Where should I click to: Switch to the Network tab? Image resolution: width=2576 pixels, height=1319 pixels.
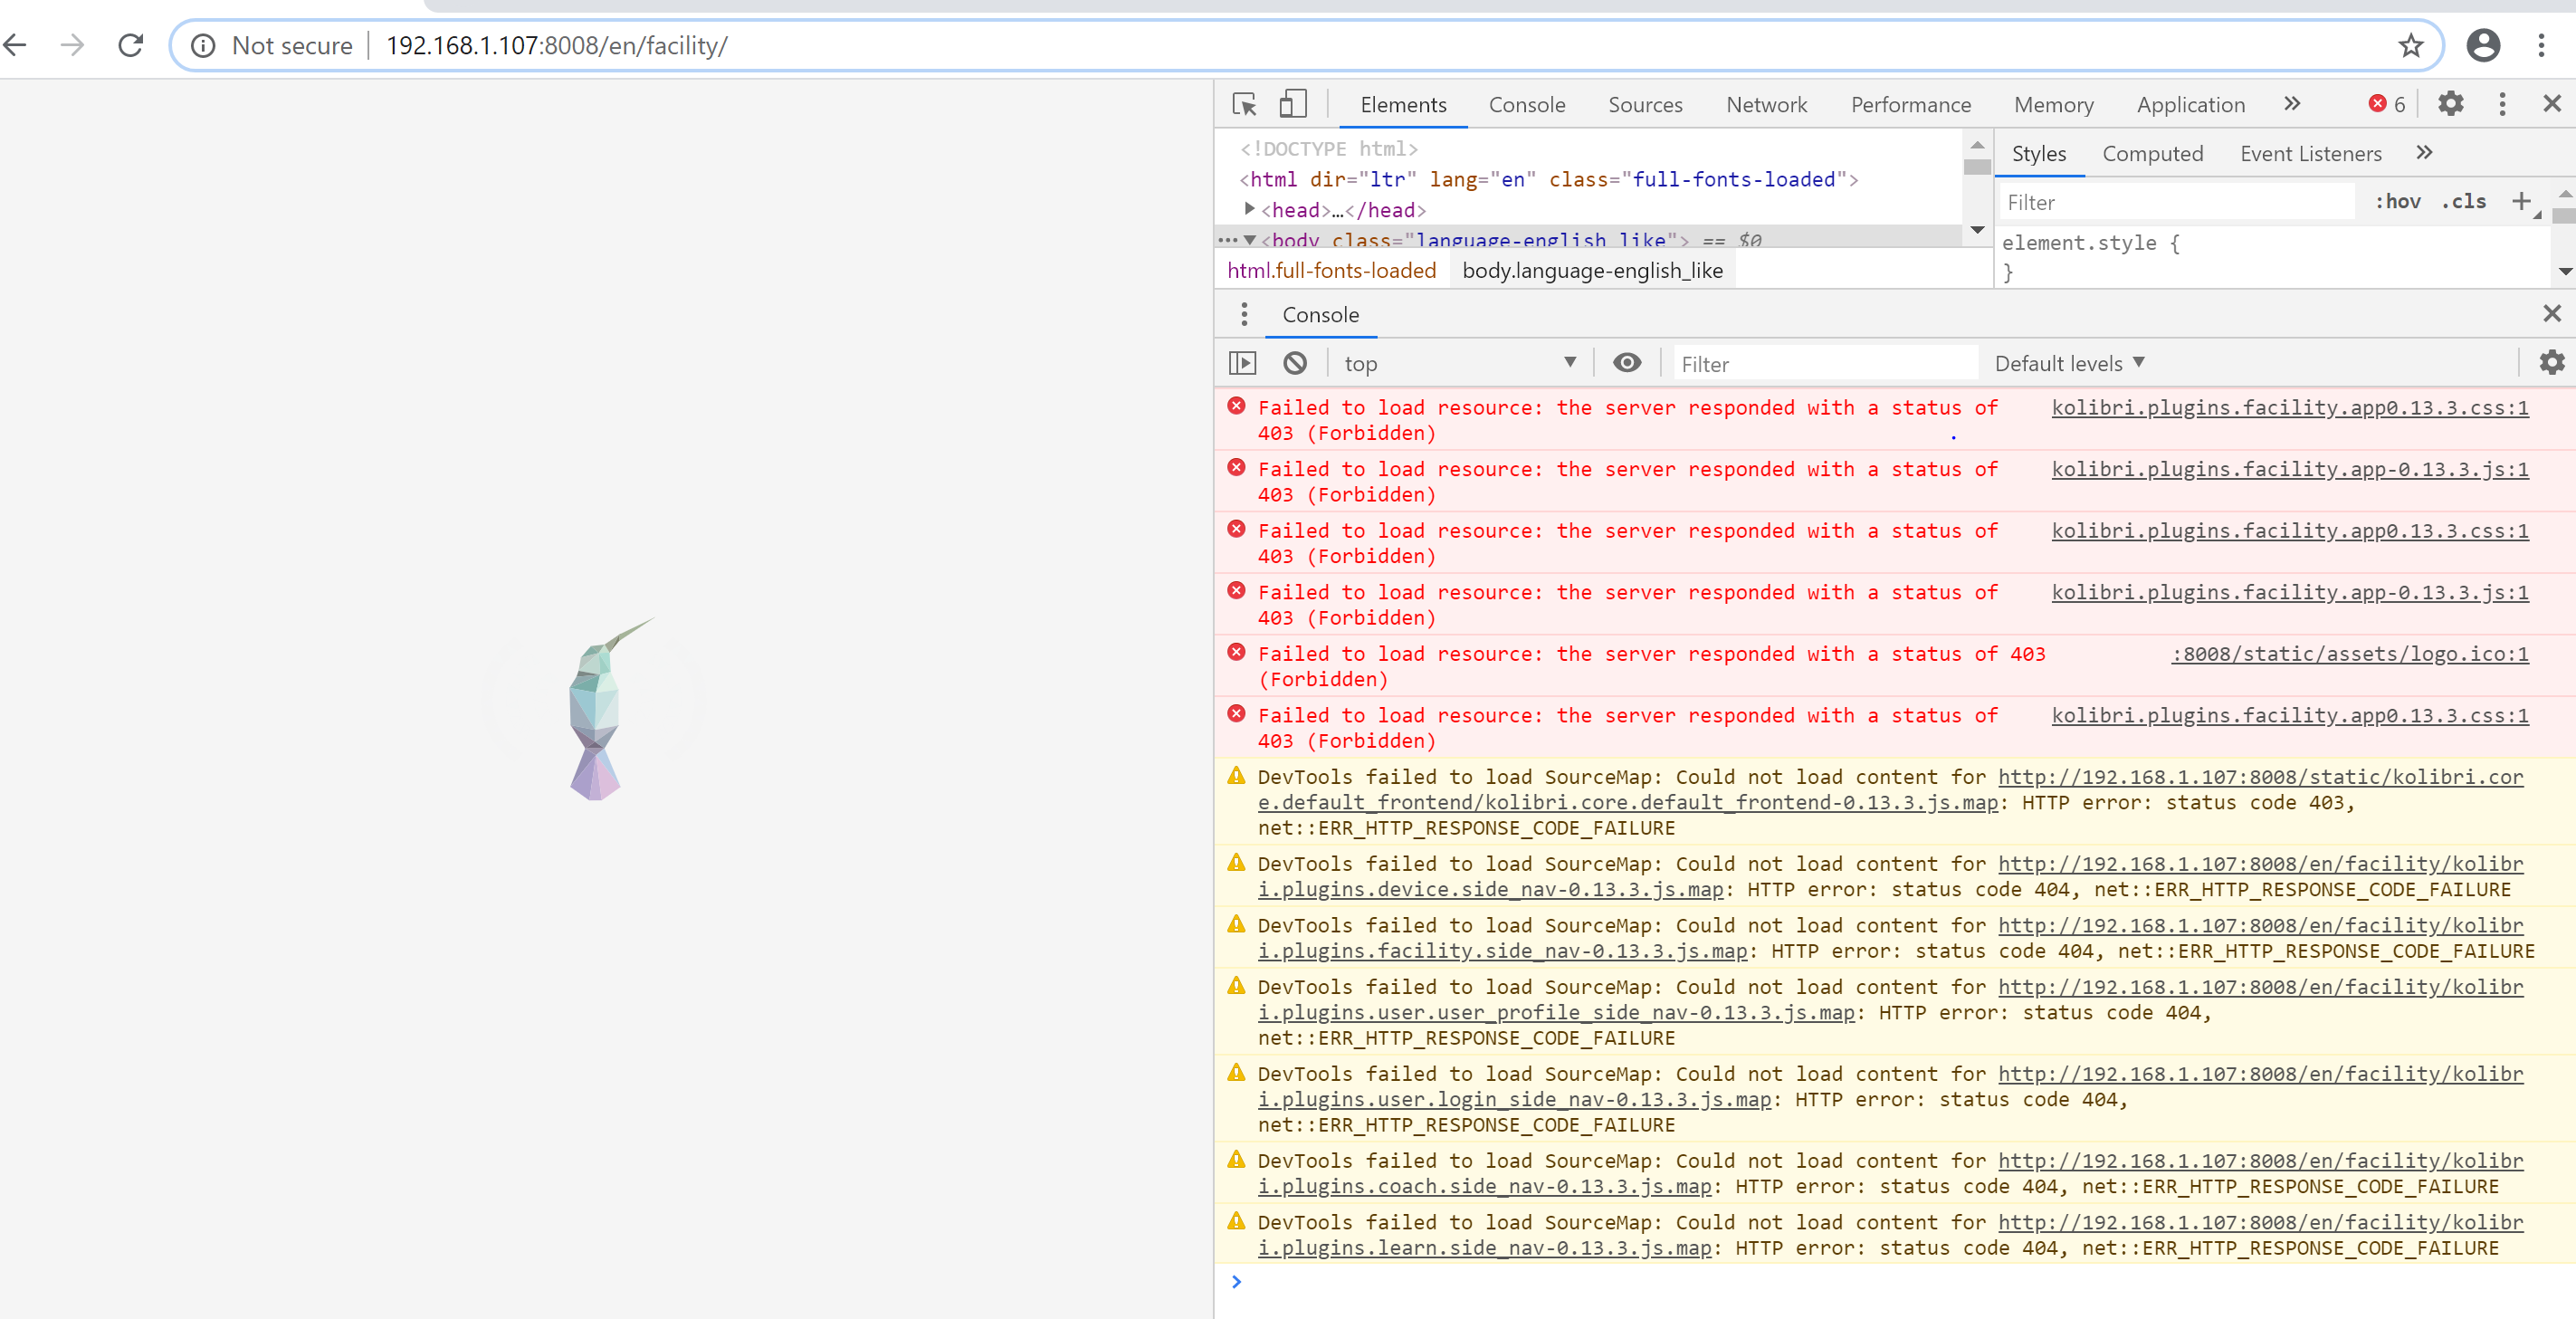(1766, 105)
